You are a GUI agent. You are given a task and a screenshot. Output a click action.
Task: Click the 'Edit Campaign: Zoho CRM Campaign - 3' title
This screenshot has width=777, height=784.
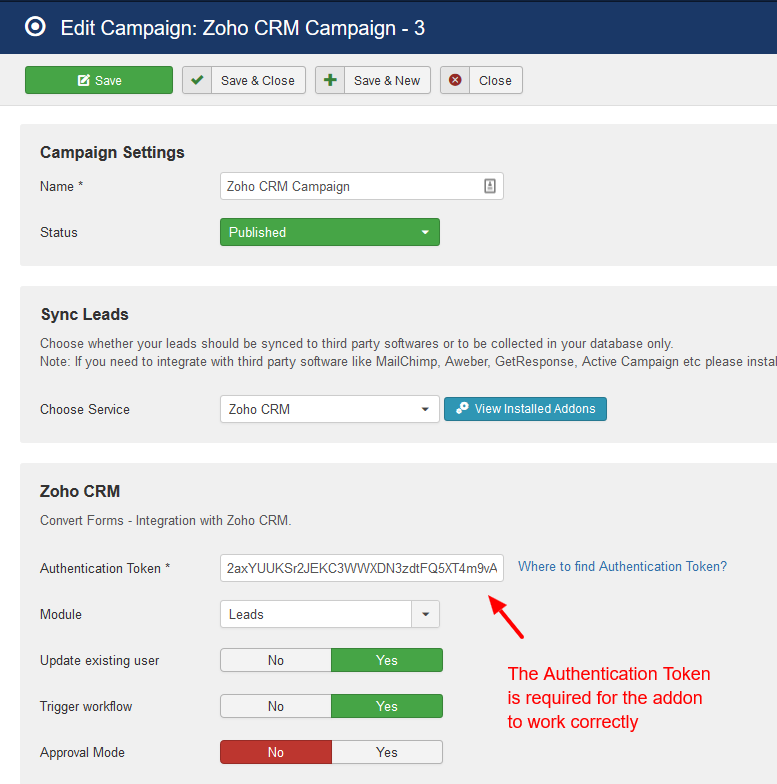pos(242,28)
